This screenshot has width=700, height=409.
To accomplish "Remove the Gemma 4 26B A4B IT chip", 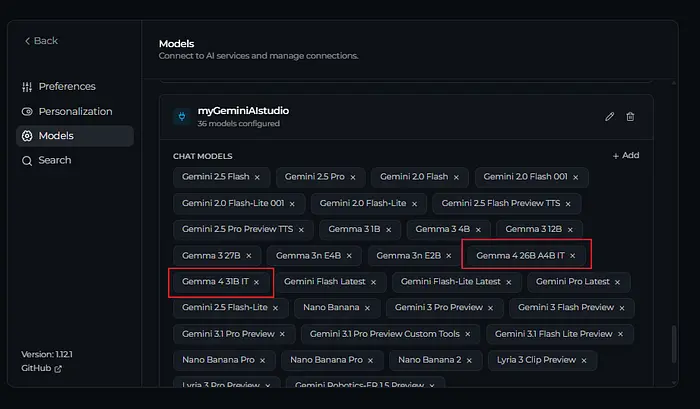I will (573, 256).
